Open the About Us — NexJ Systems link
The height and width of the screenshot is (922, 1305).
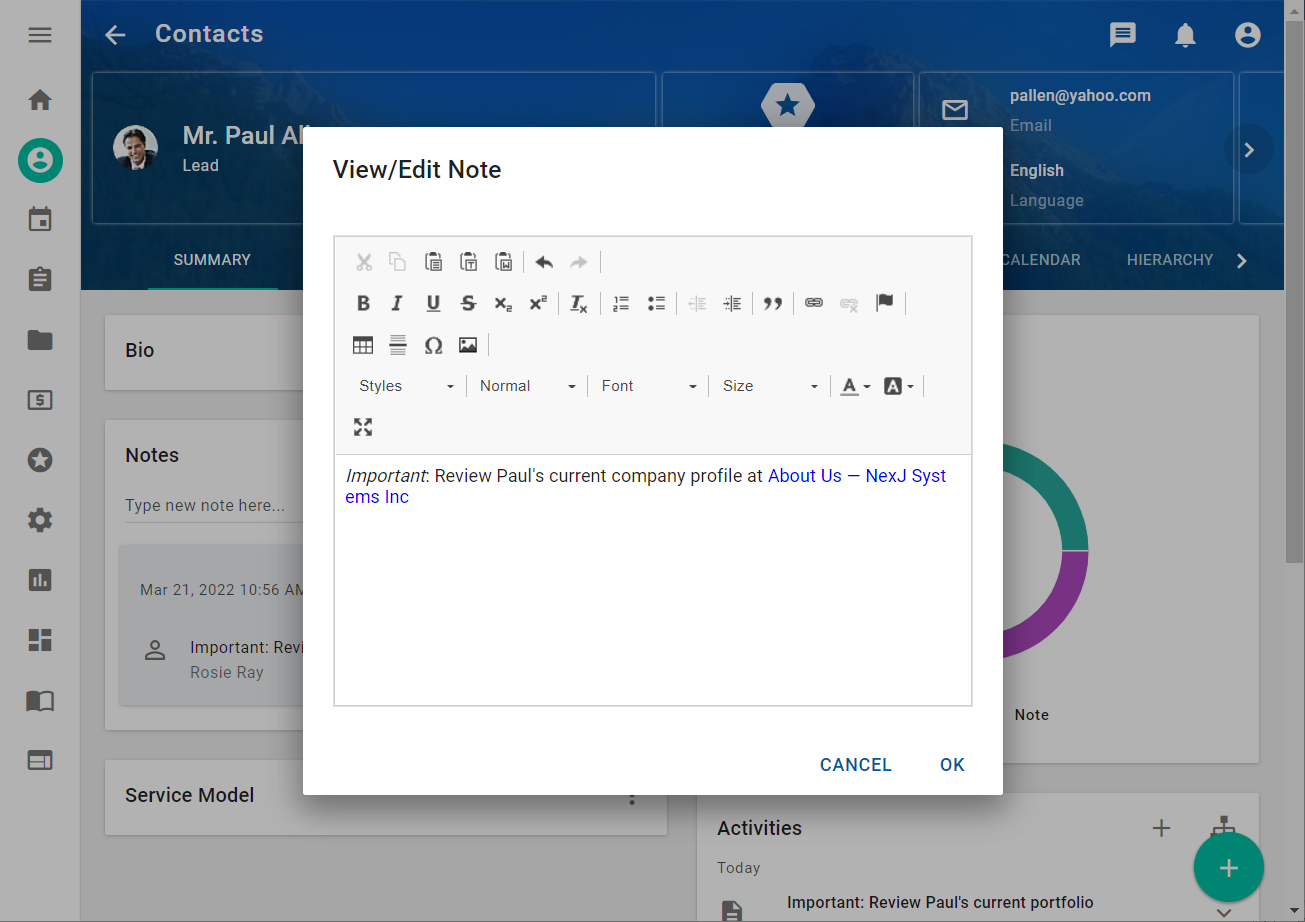click(x=804, y=476)
